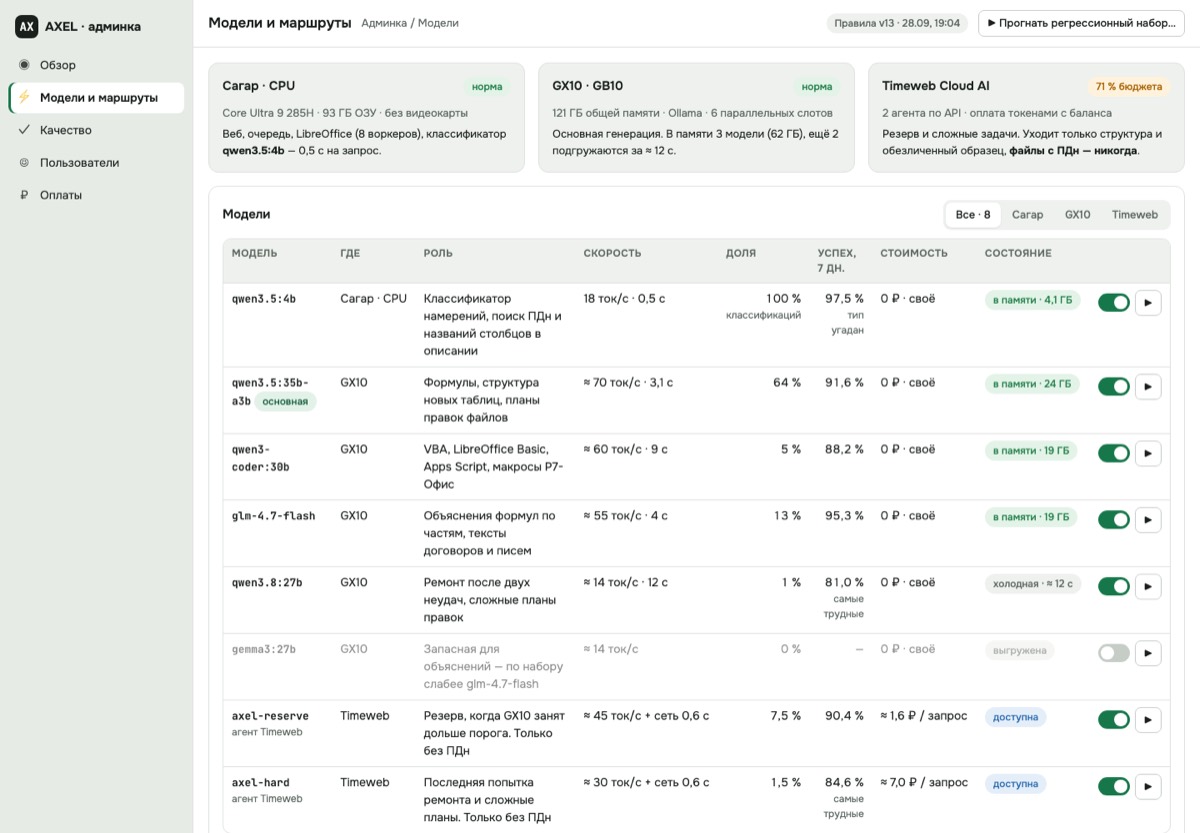Go to Качество section
This screenshot has width=1200, height=833.
tap(96, 130)
